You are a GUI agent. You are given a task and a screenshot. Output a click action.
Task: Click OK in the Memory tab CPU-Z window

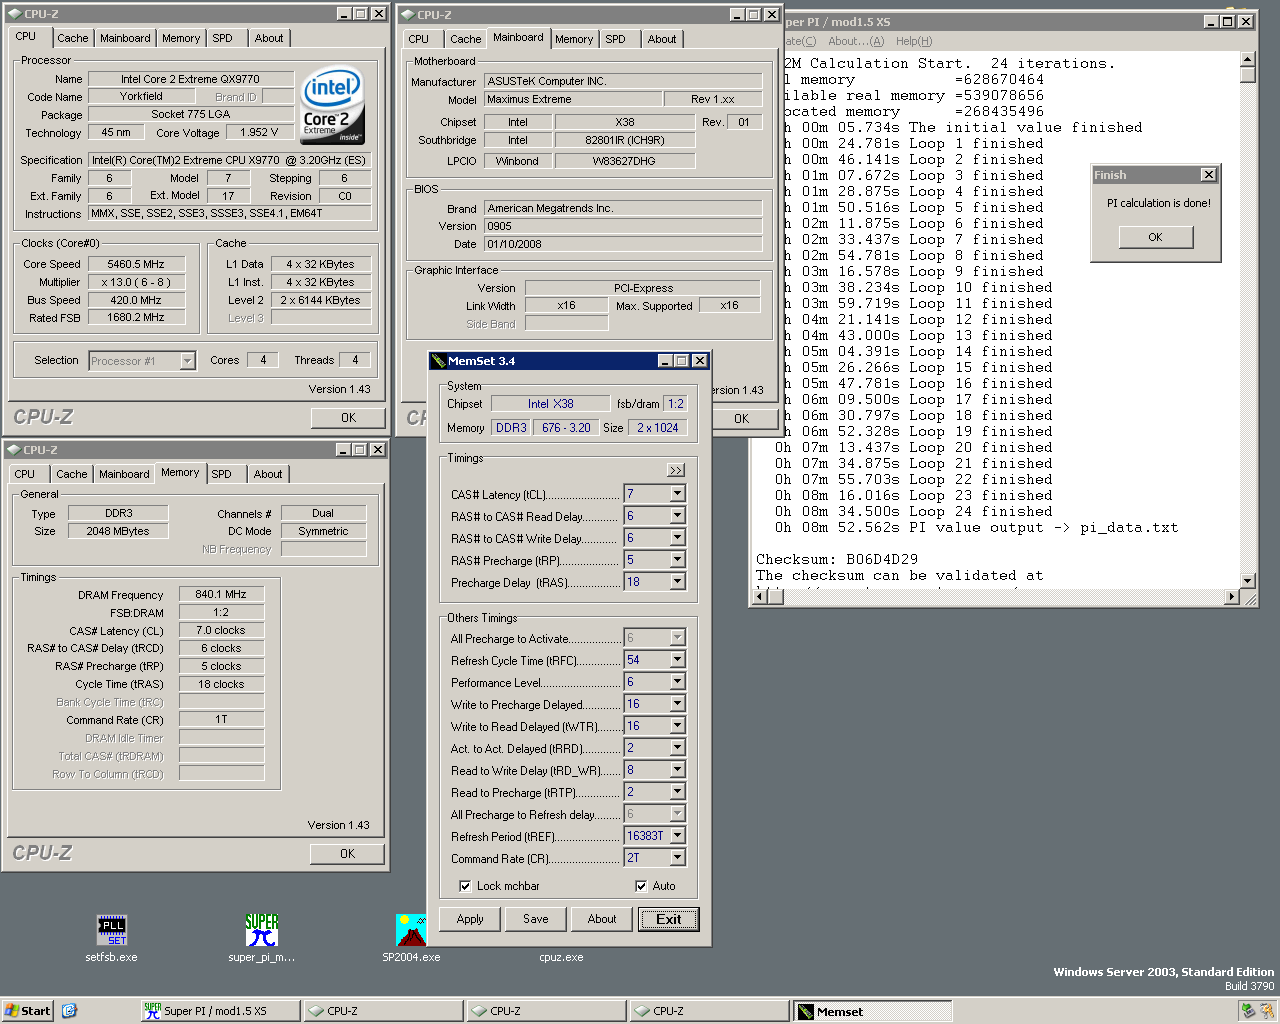pos(348,854)
